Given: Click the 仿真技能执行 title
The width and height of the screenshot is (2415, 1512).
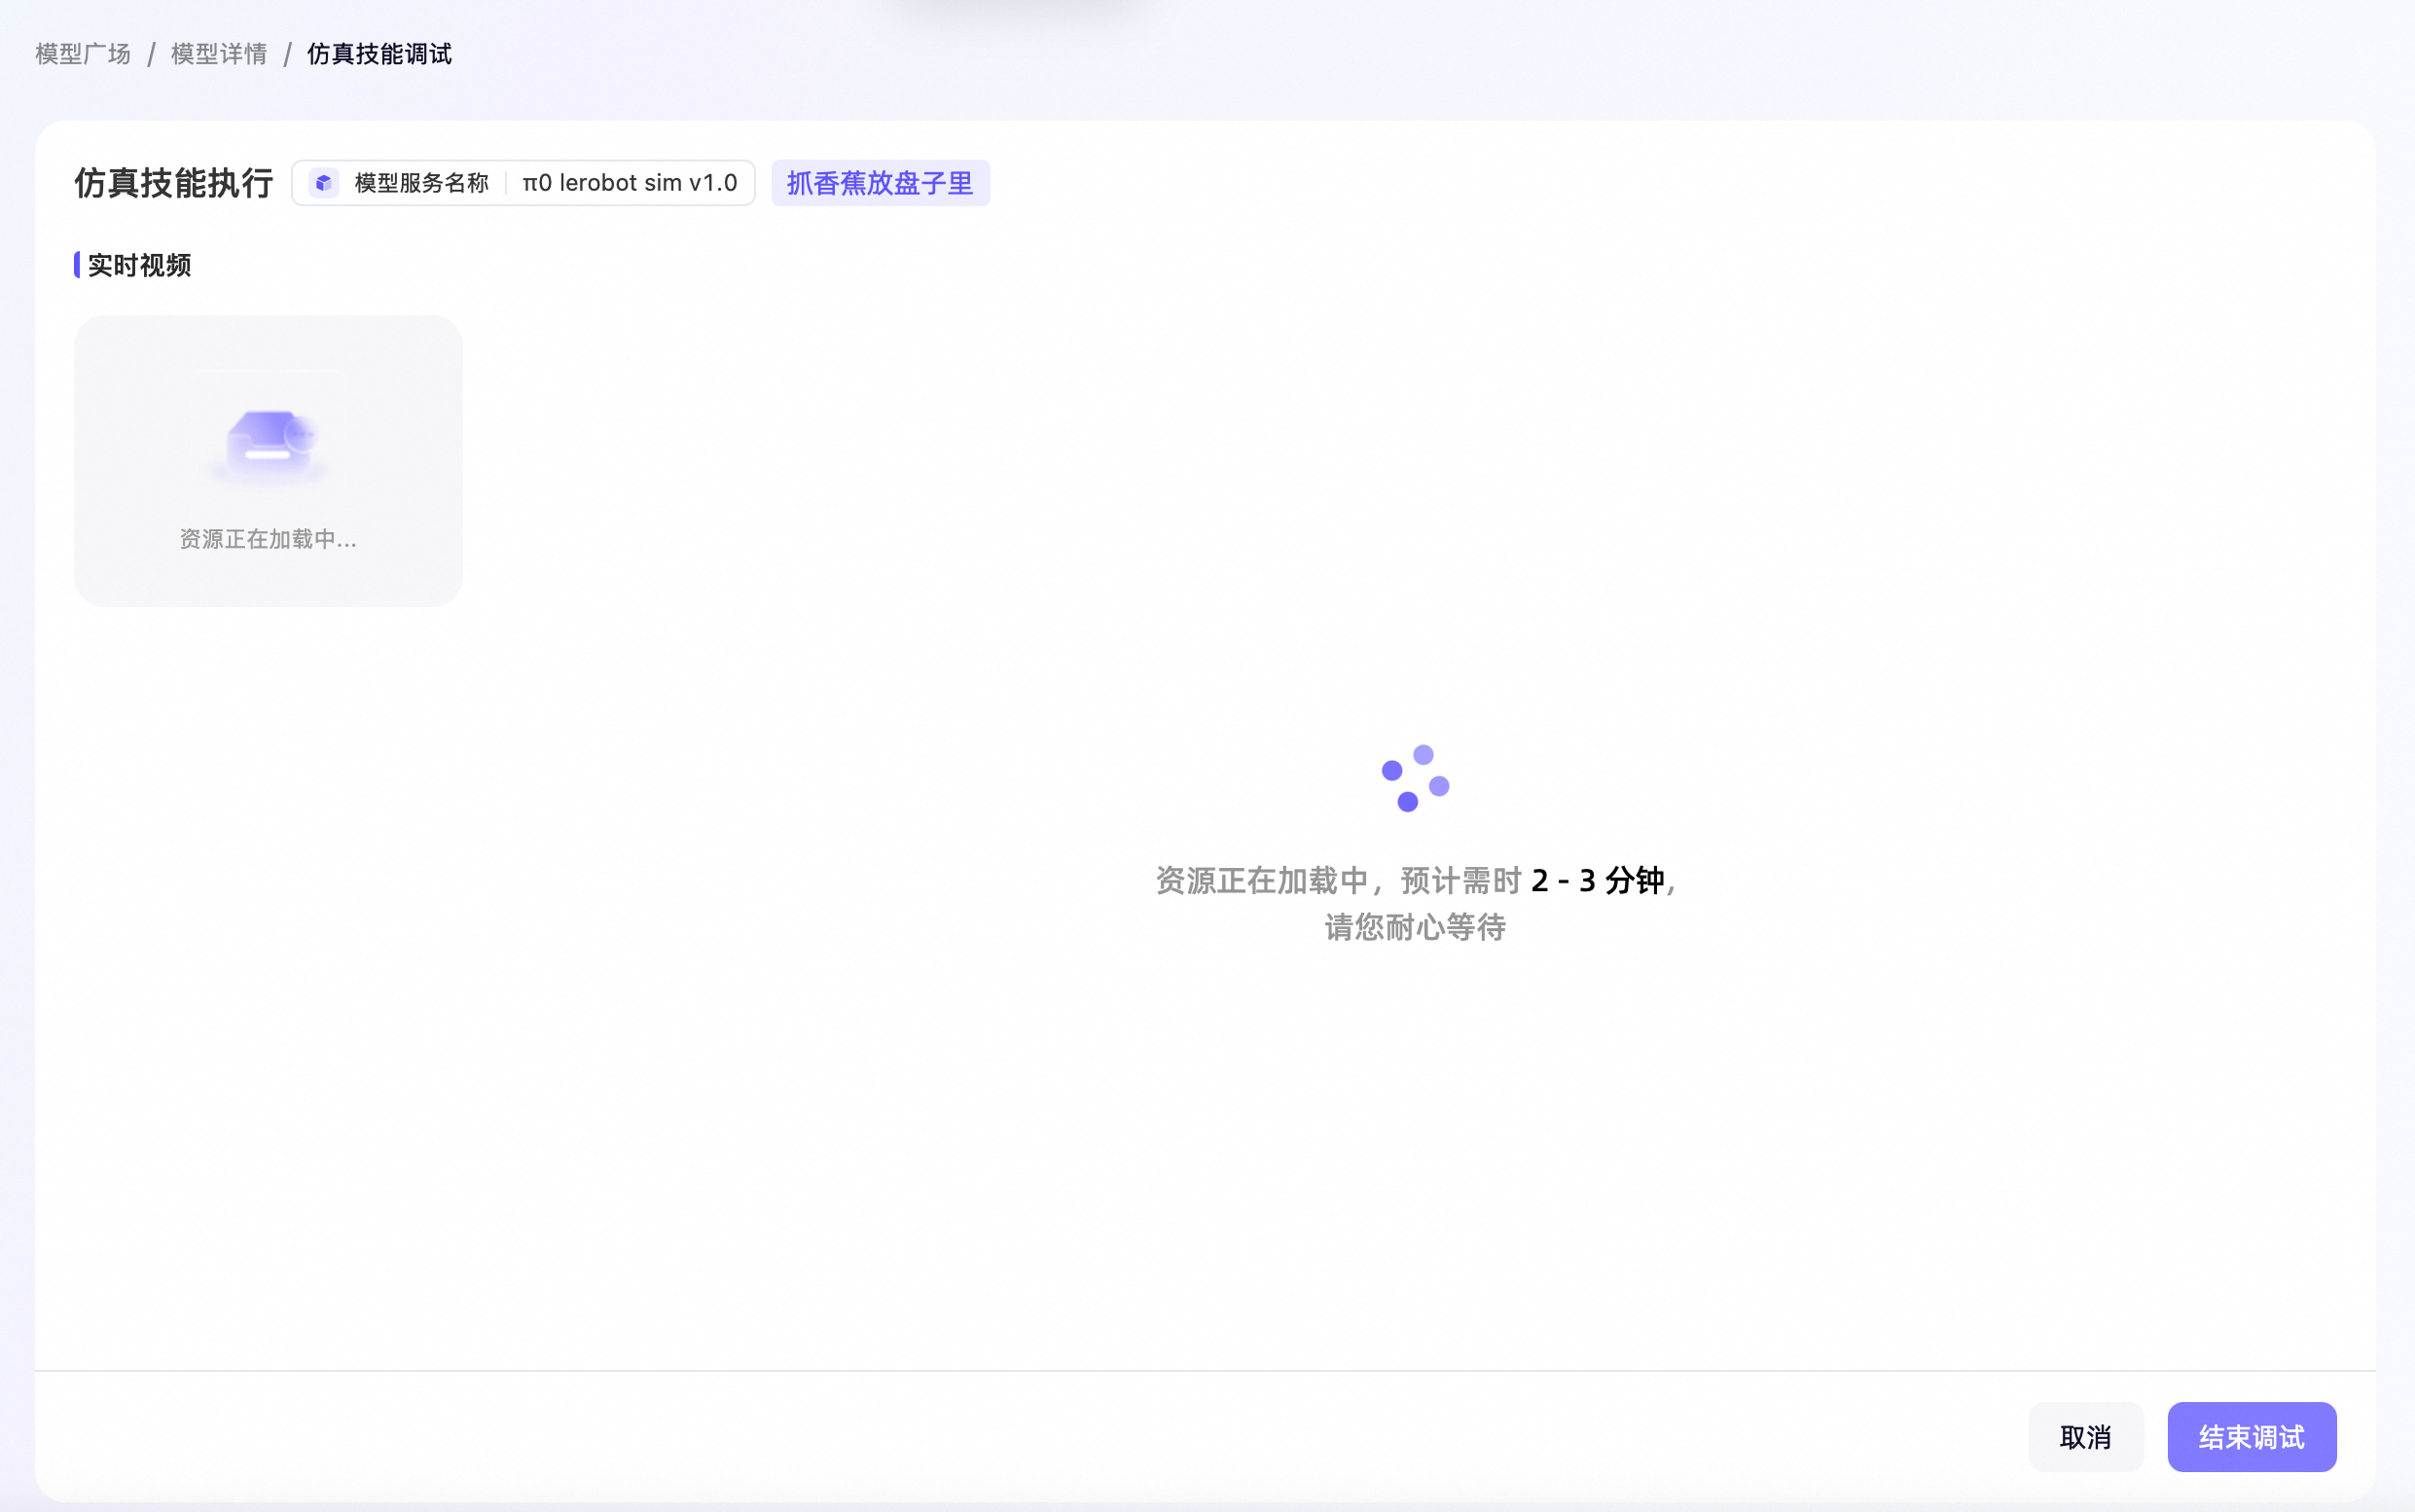Looking at the screenshot, I should pyautogui.click(x=174, y=183).
